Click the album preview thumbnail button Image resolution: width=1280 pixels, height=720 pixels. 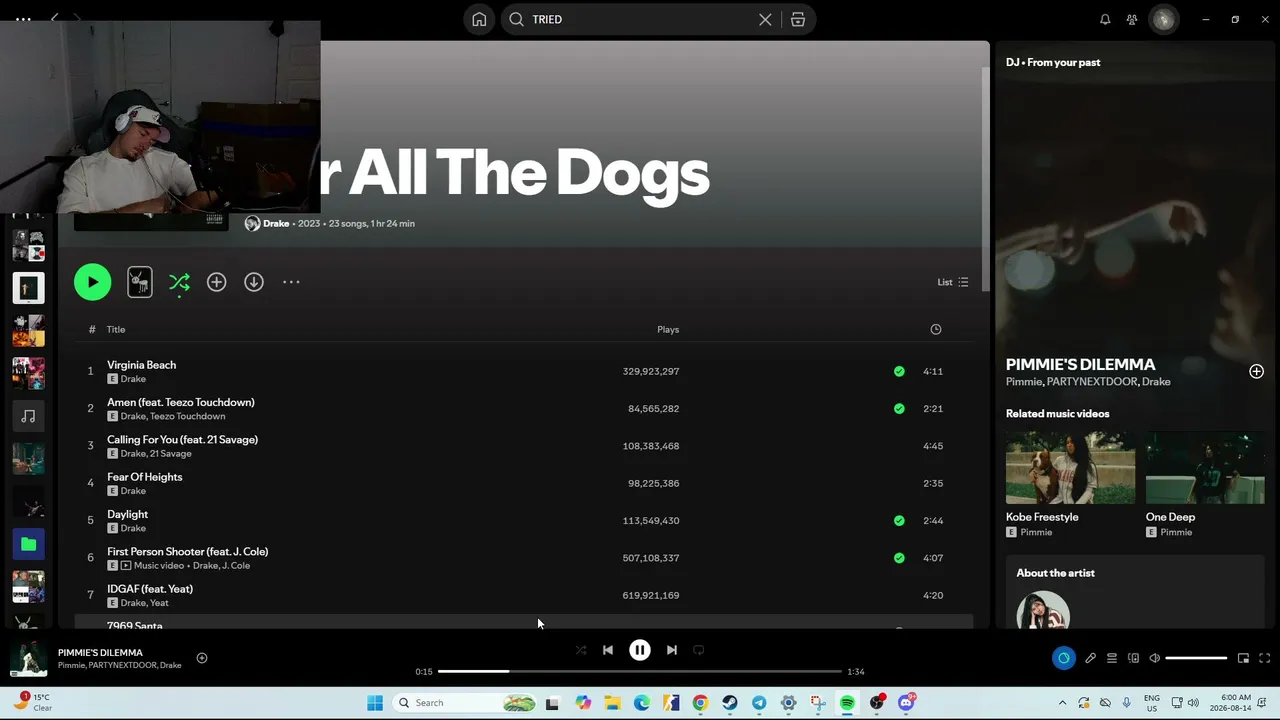[x=140, y=282]
